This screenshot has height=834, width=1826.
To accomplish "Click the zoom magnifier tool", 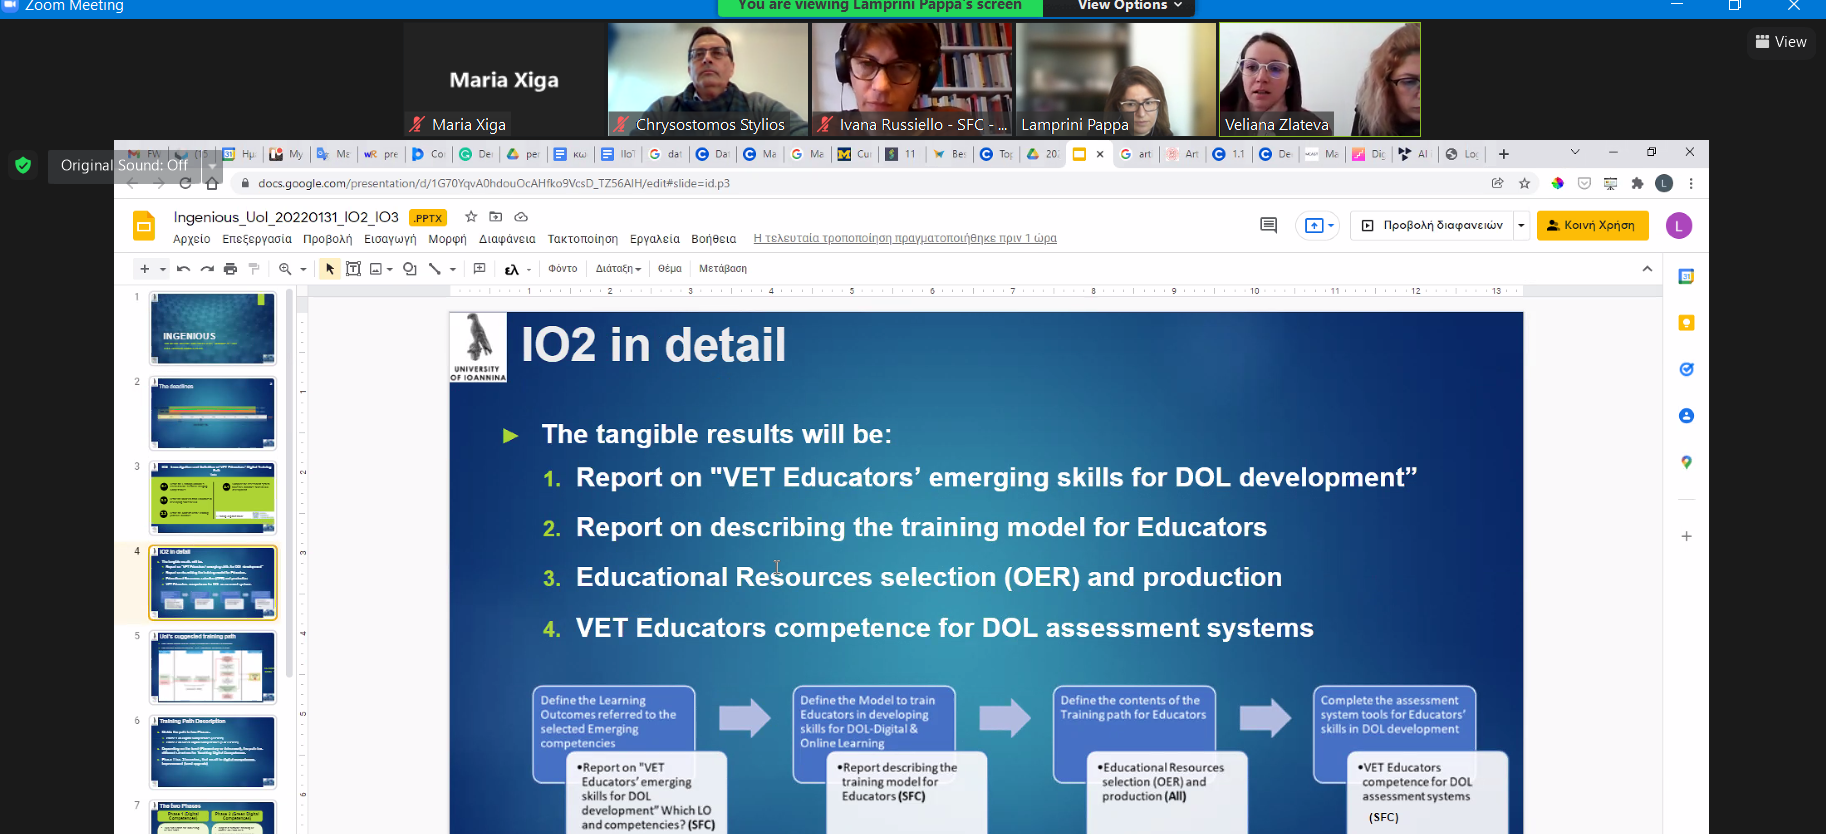I will click(x=285, y=269).
